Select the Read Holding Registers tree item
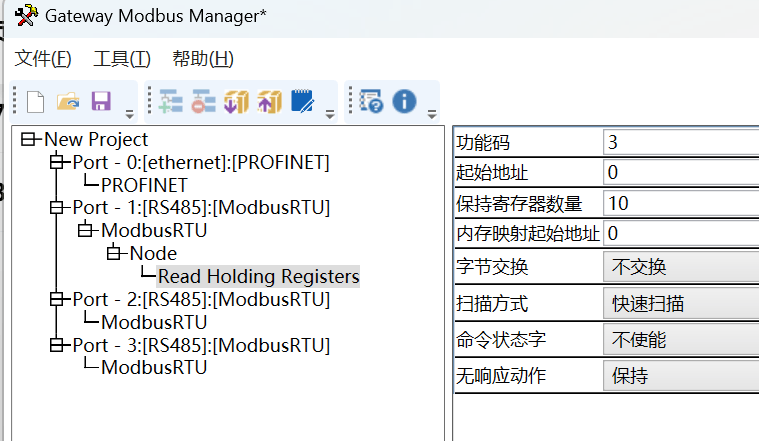This screenshot has height=441, width=759. 258,276
